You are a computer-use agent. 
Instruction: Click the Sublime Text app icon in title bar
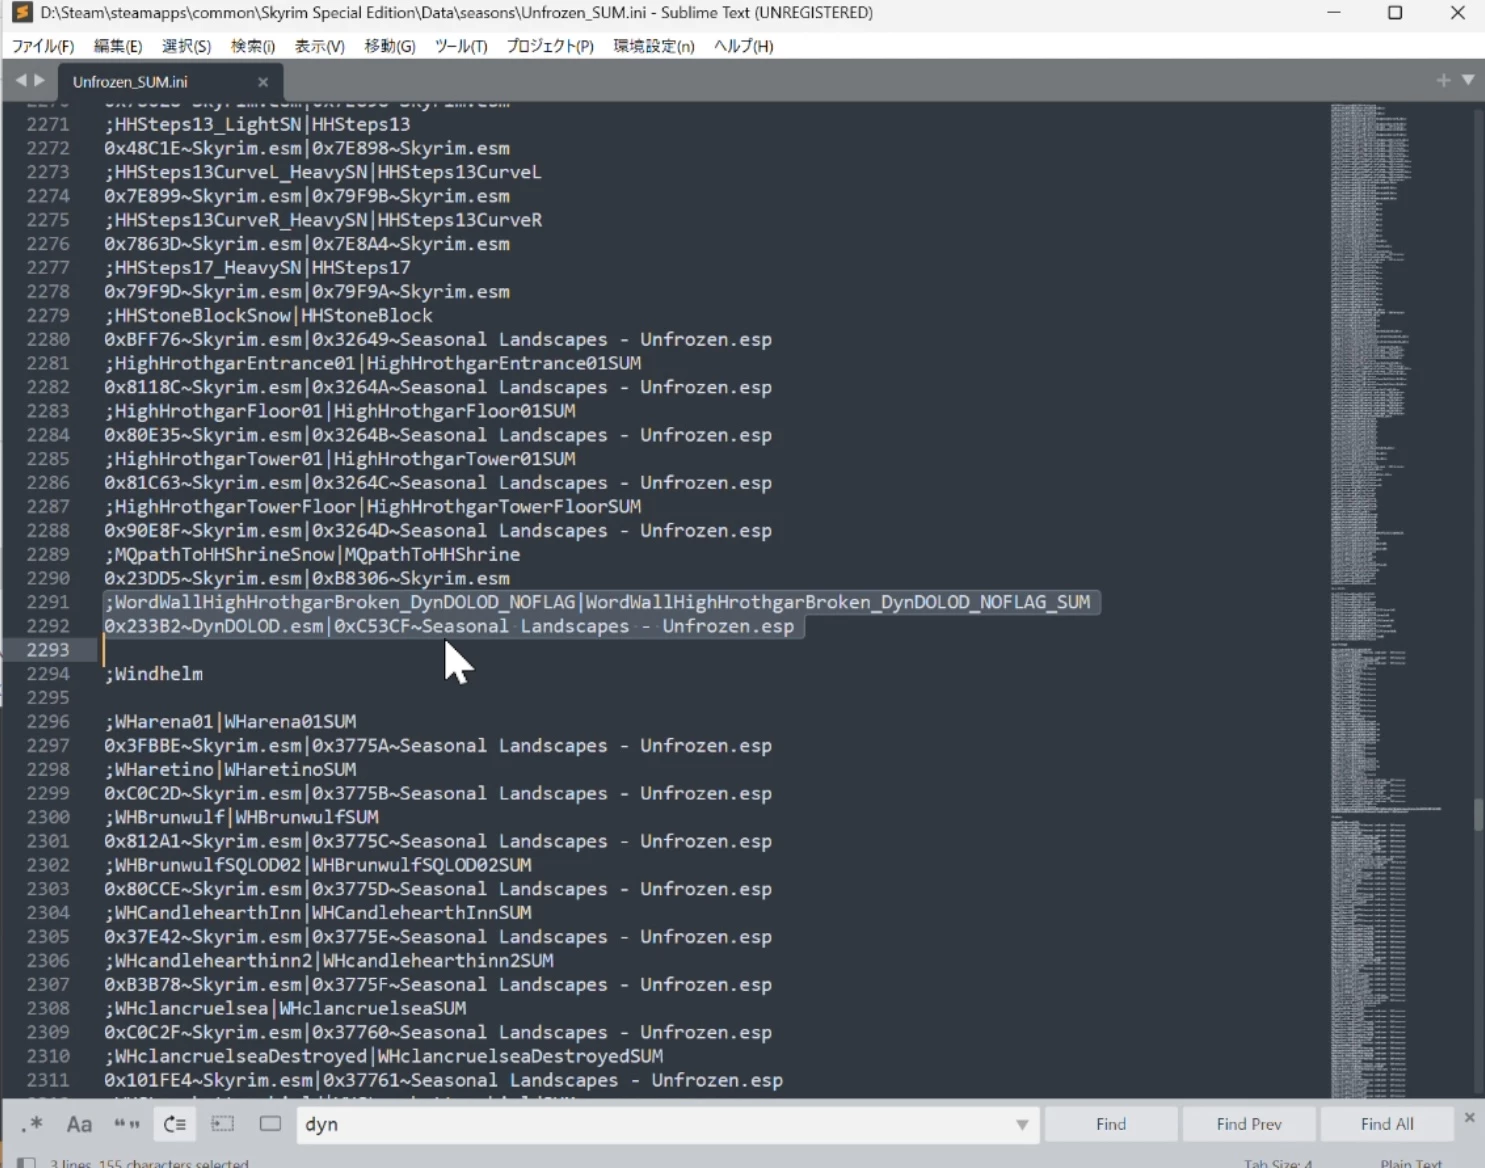click(x=22, y=13)
